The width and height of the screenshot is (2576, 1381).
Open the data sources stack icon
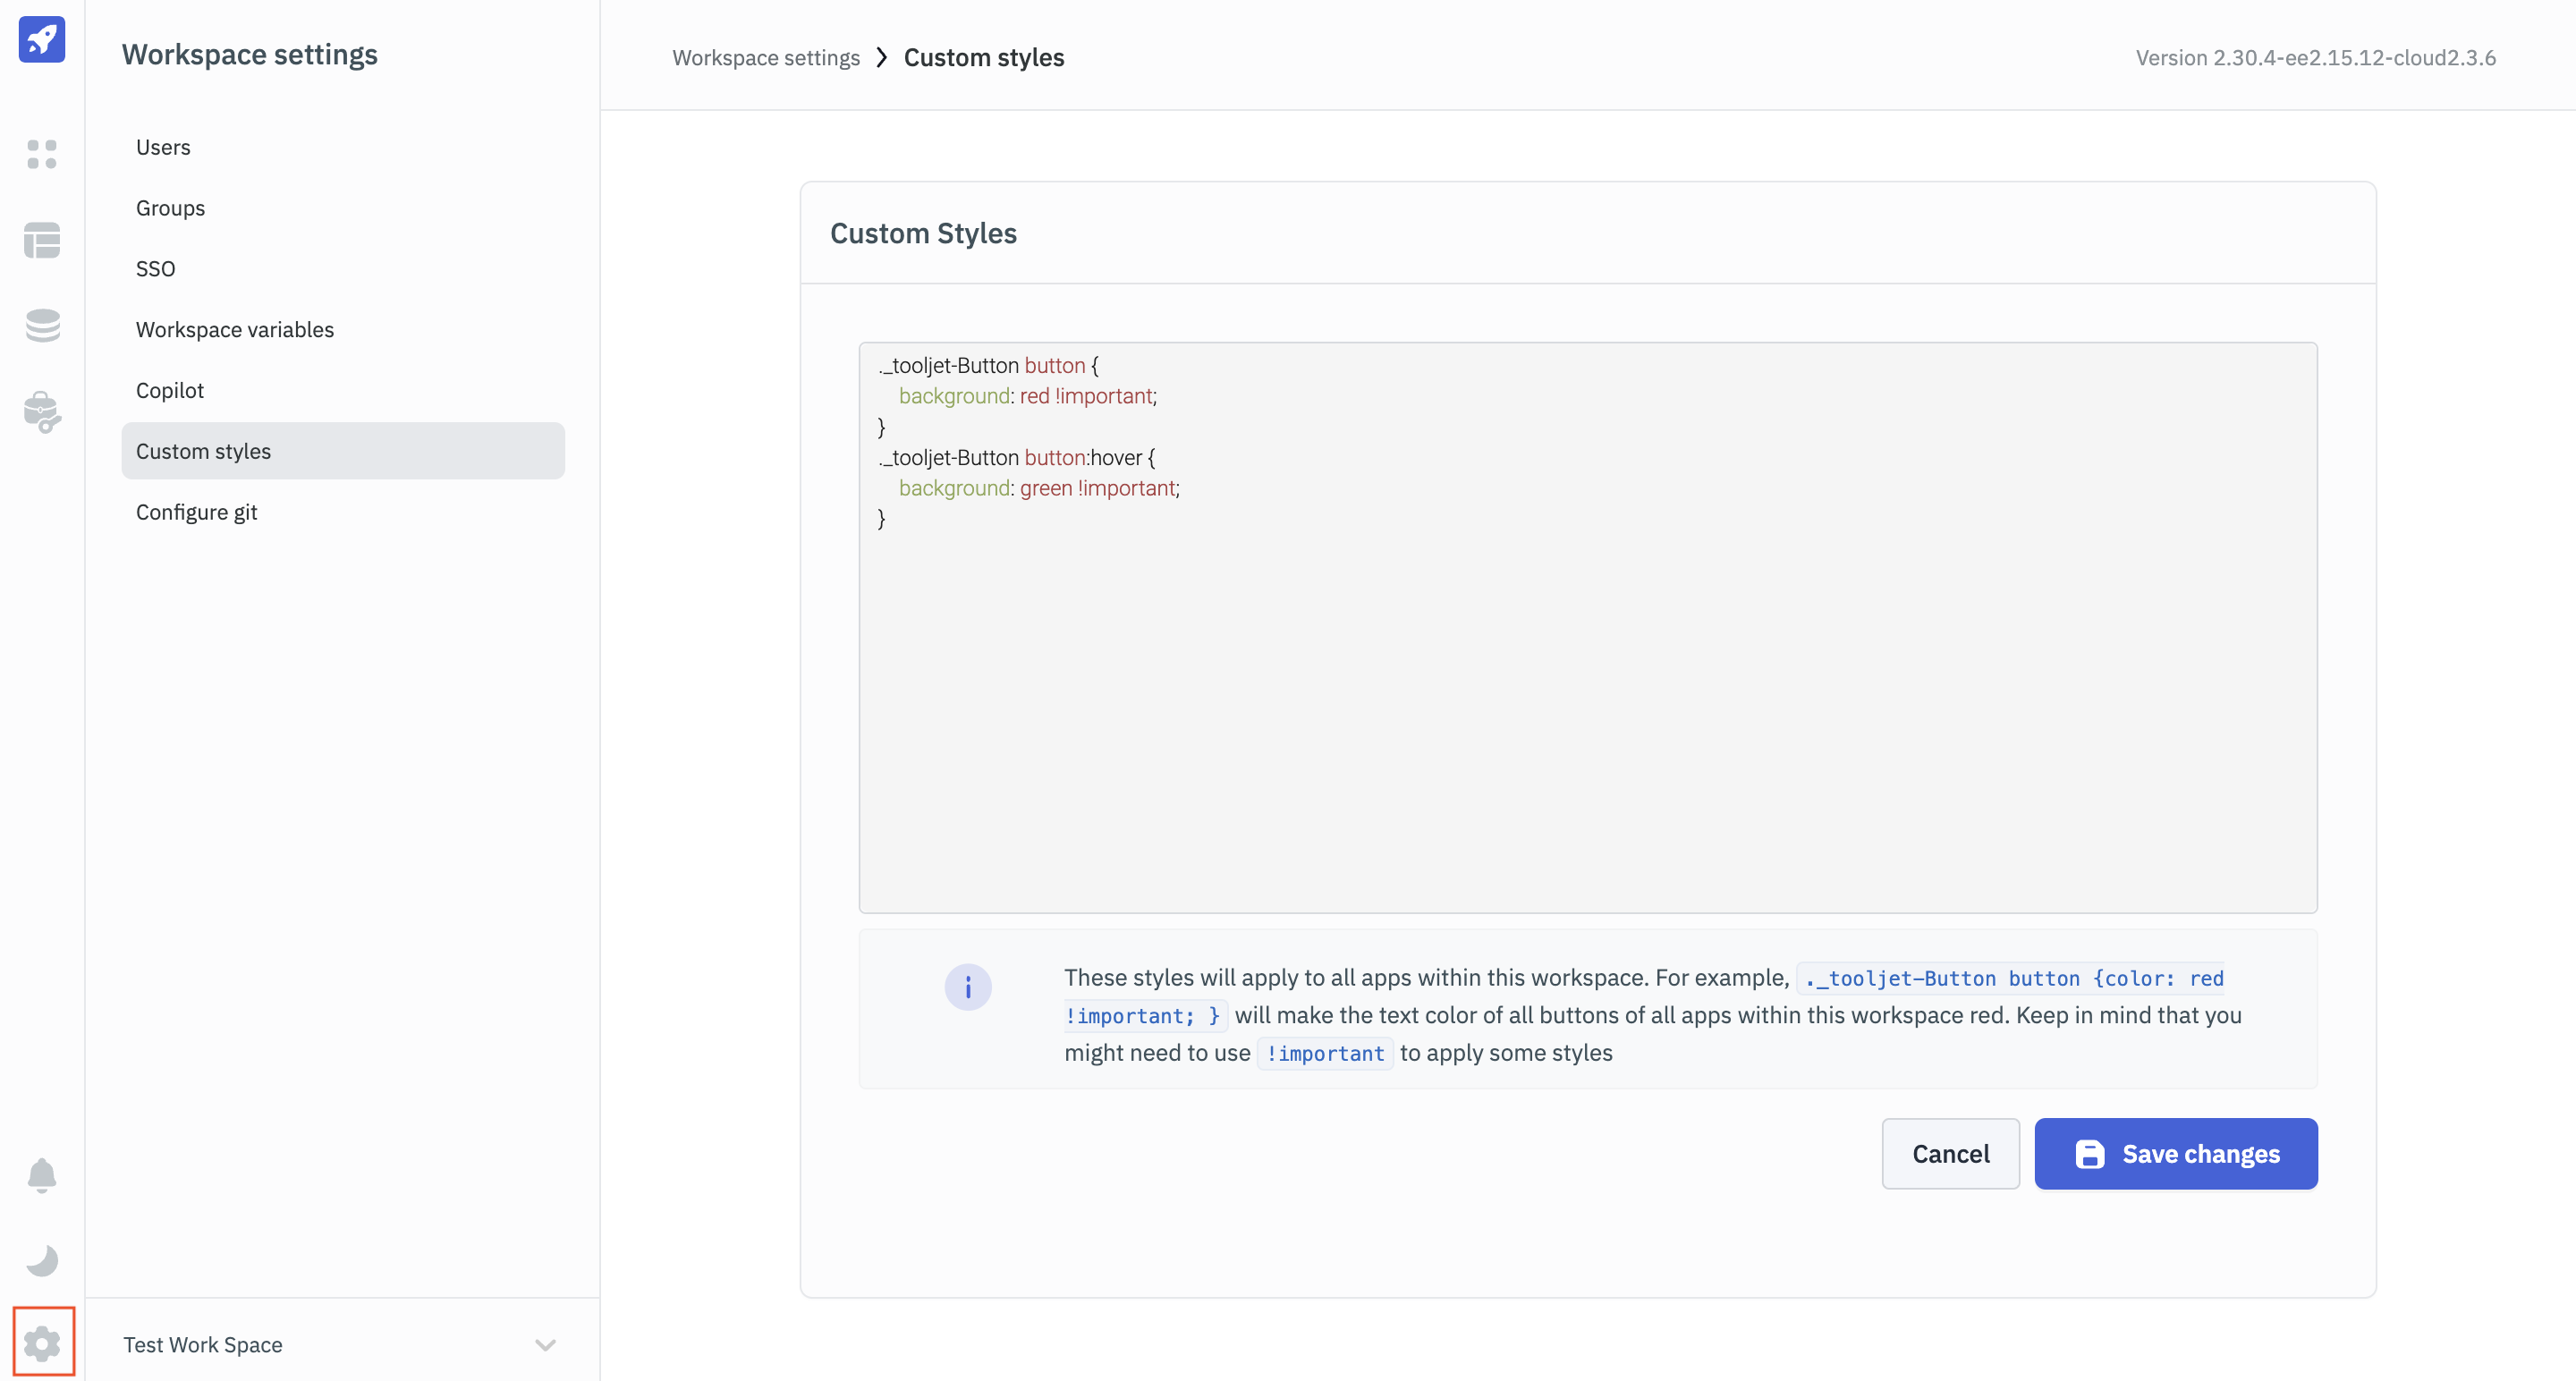(x=42, y=325)
